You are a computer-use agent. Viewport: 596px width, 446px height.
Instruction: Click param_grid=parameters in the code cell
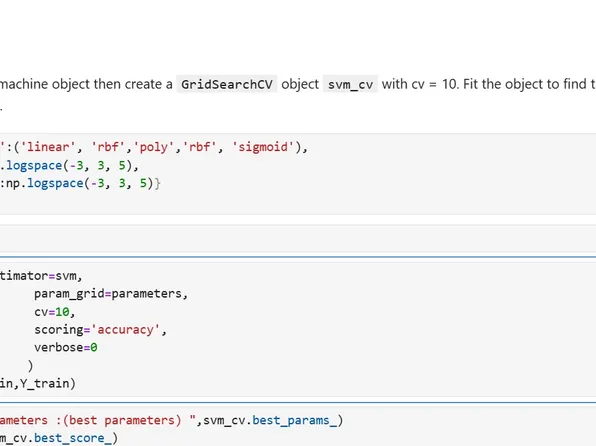click(x=111, y=294)
